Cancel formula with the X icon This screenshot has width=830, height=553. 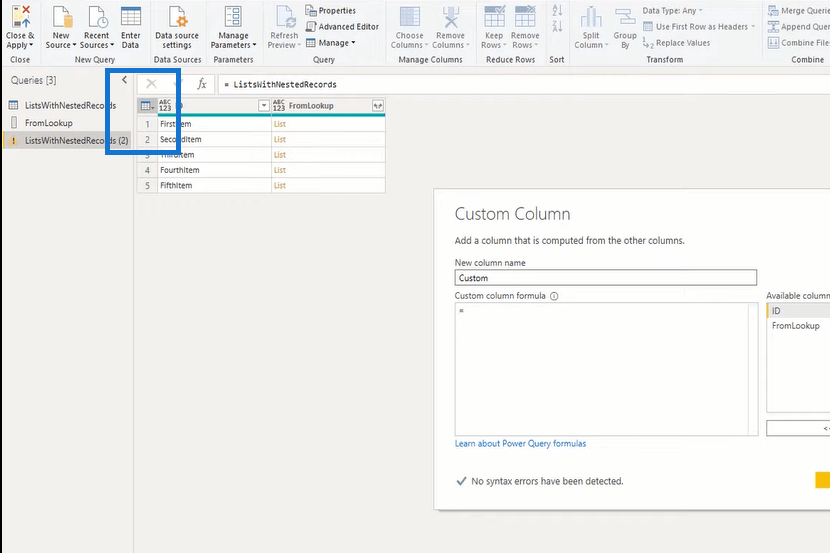pos(151,84)
